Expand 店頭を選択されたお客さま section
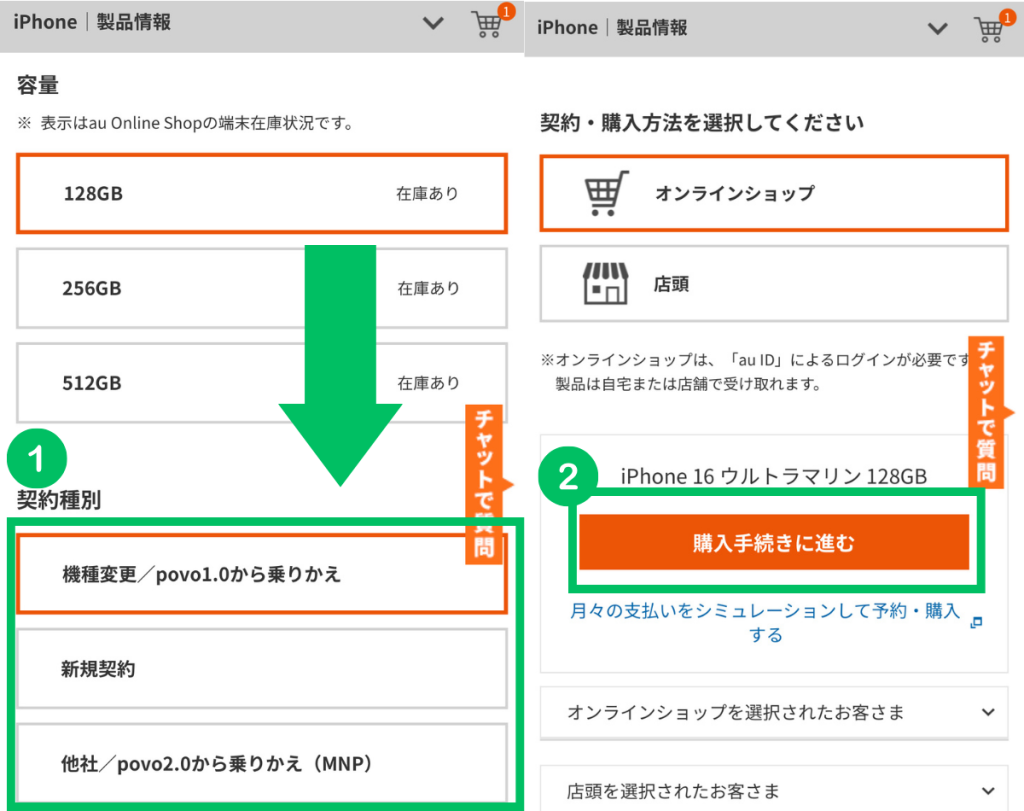Screen dimensions: 1024x811 (774, 791)
